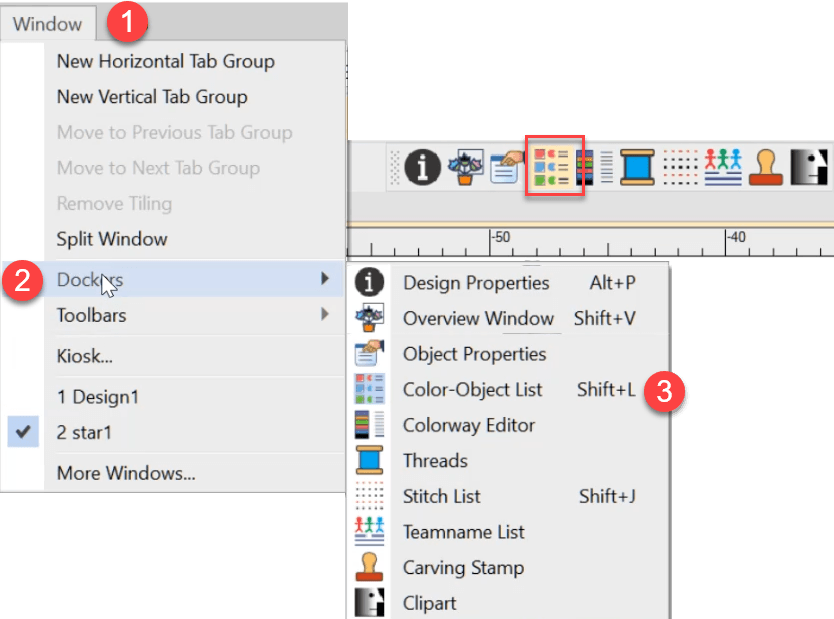The width and height of the screenshot is (834, 619).
Task: Click the horizontal ruler near -50 mark
Action: pyautogui.click(x=499, y=242)
